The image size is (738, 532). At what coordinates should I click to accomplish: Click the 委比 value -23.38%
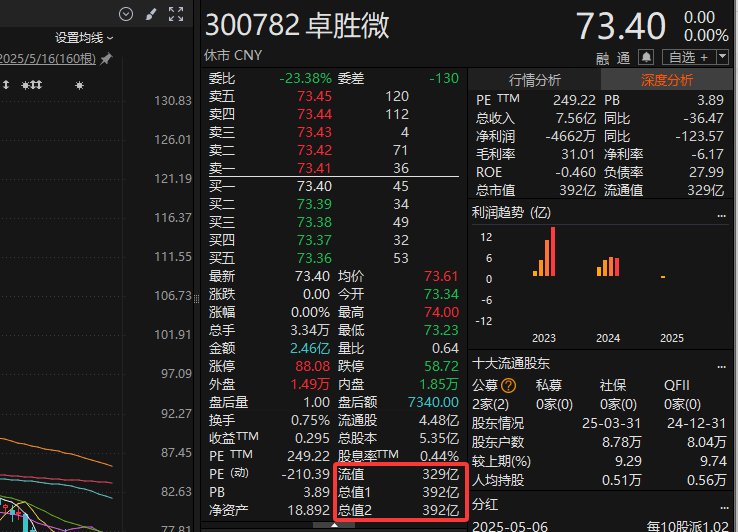coord(305,79)
